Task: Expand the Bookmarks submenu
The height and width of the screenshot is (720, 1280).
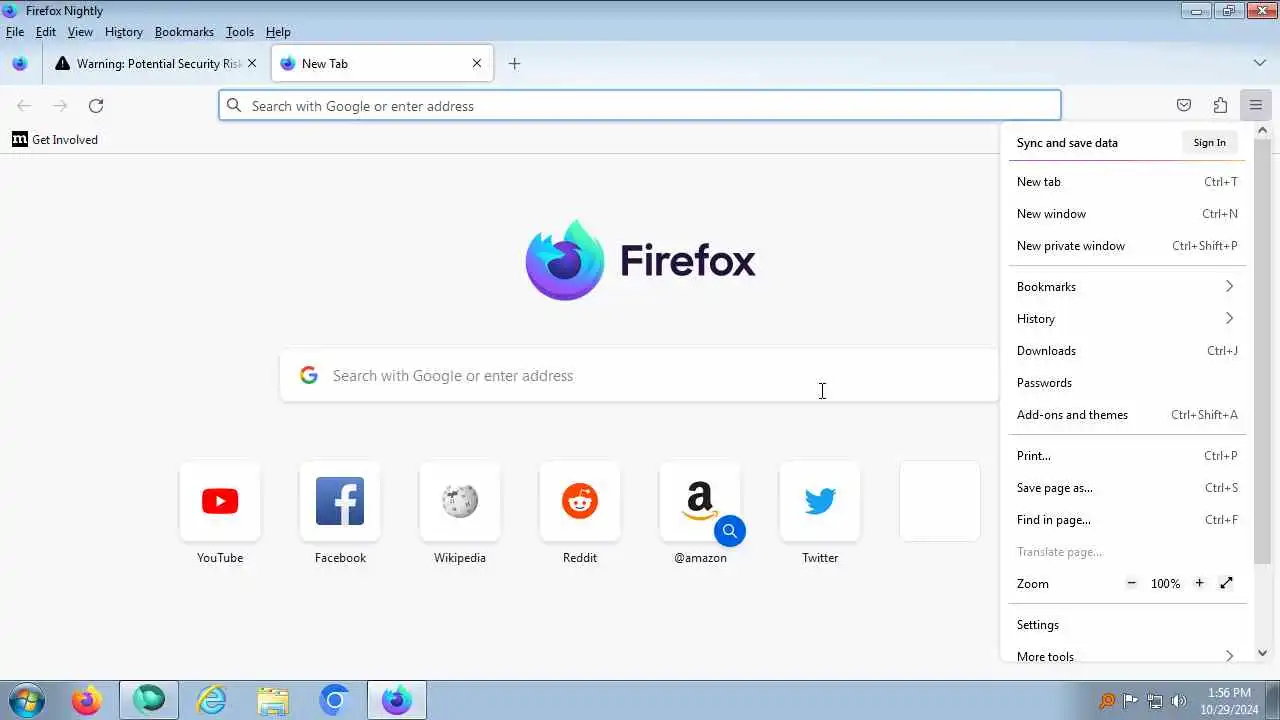Action: [x=1127, y=287]
